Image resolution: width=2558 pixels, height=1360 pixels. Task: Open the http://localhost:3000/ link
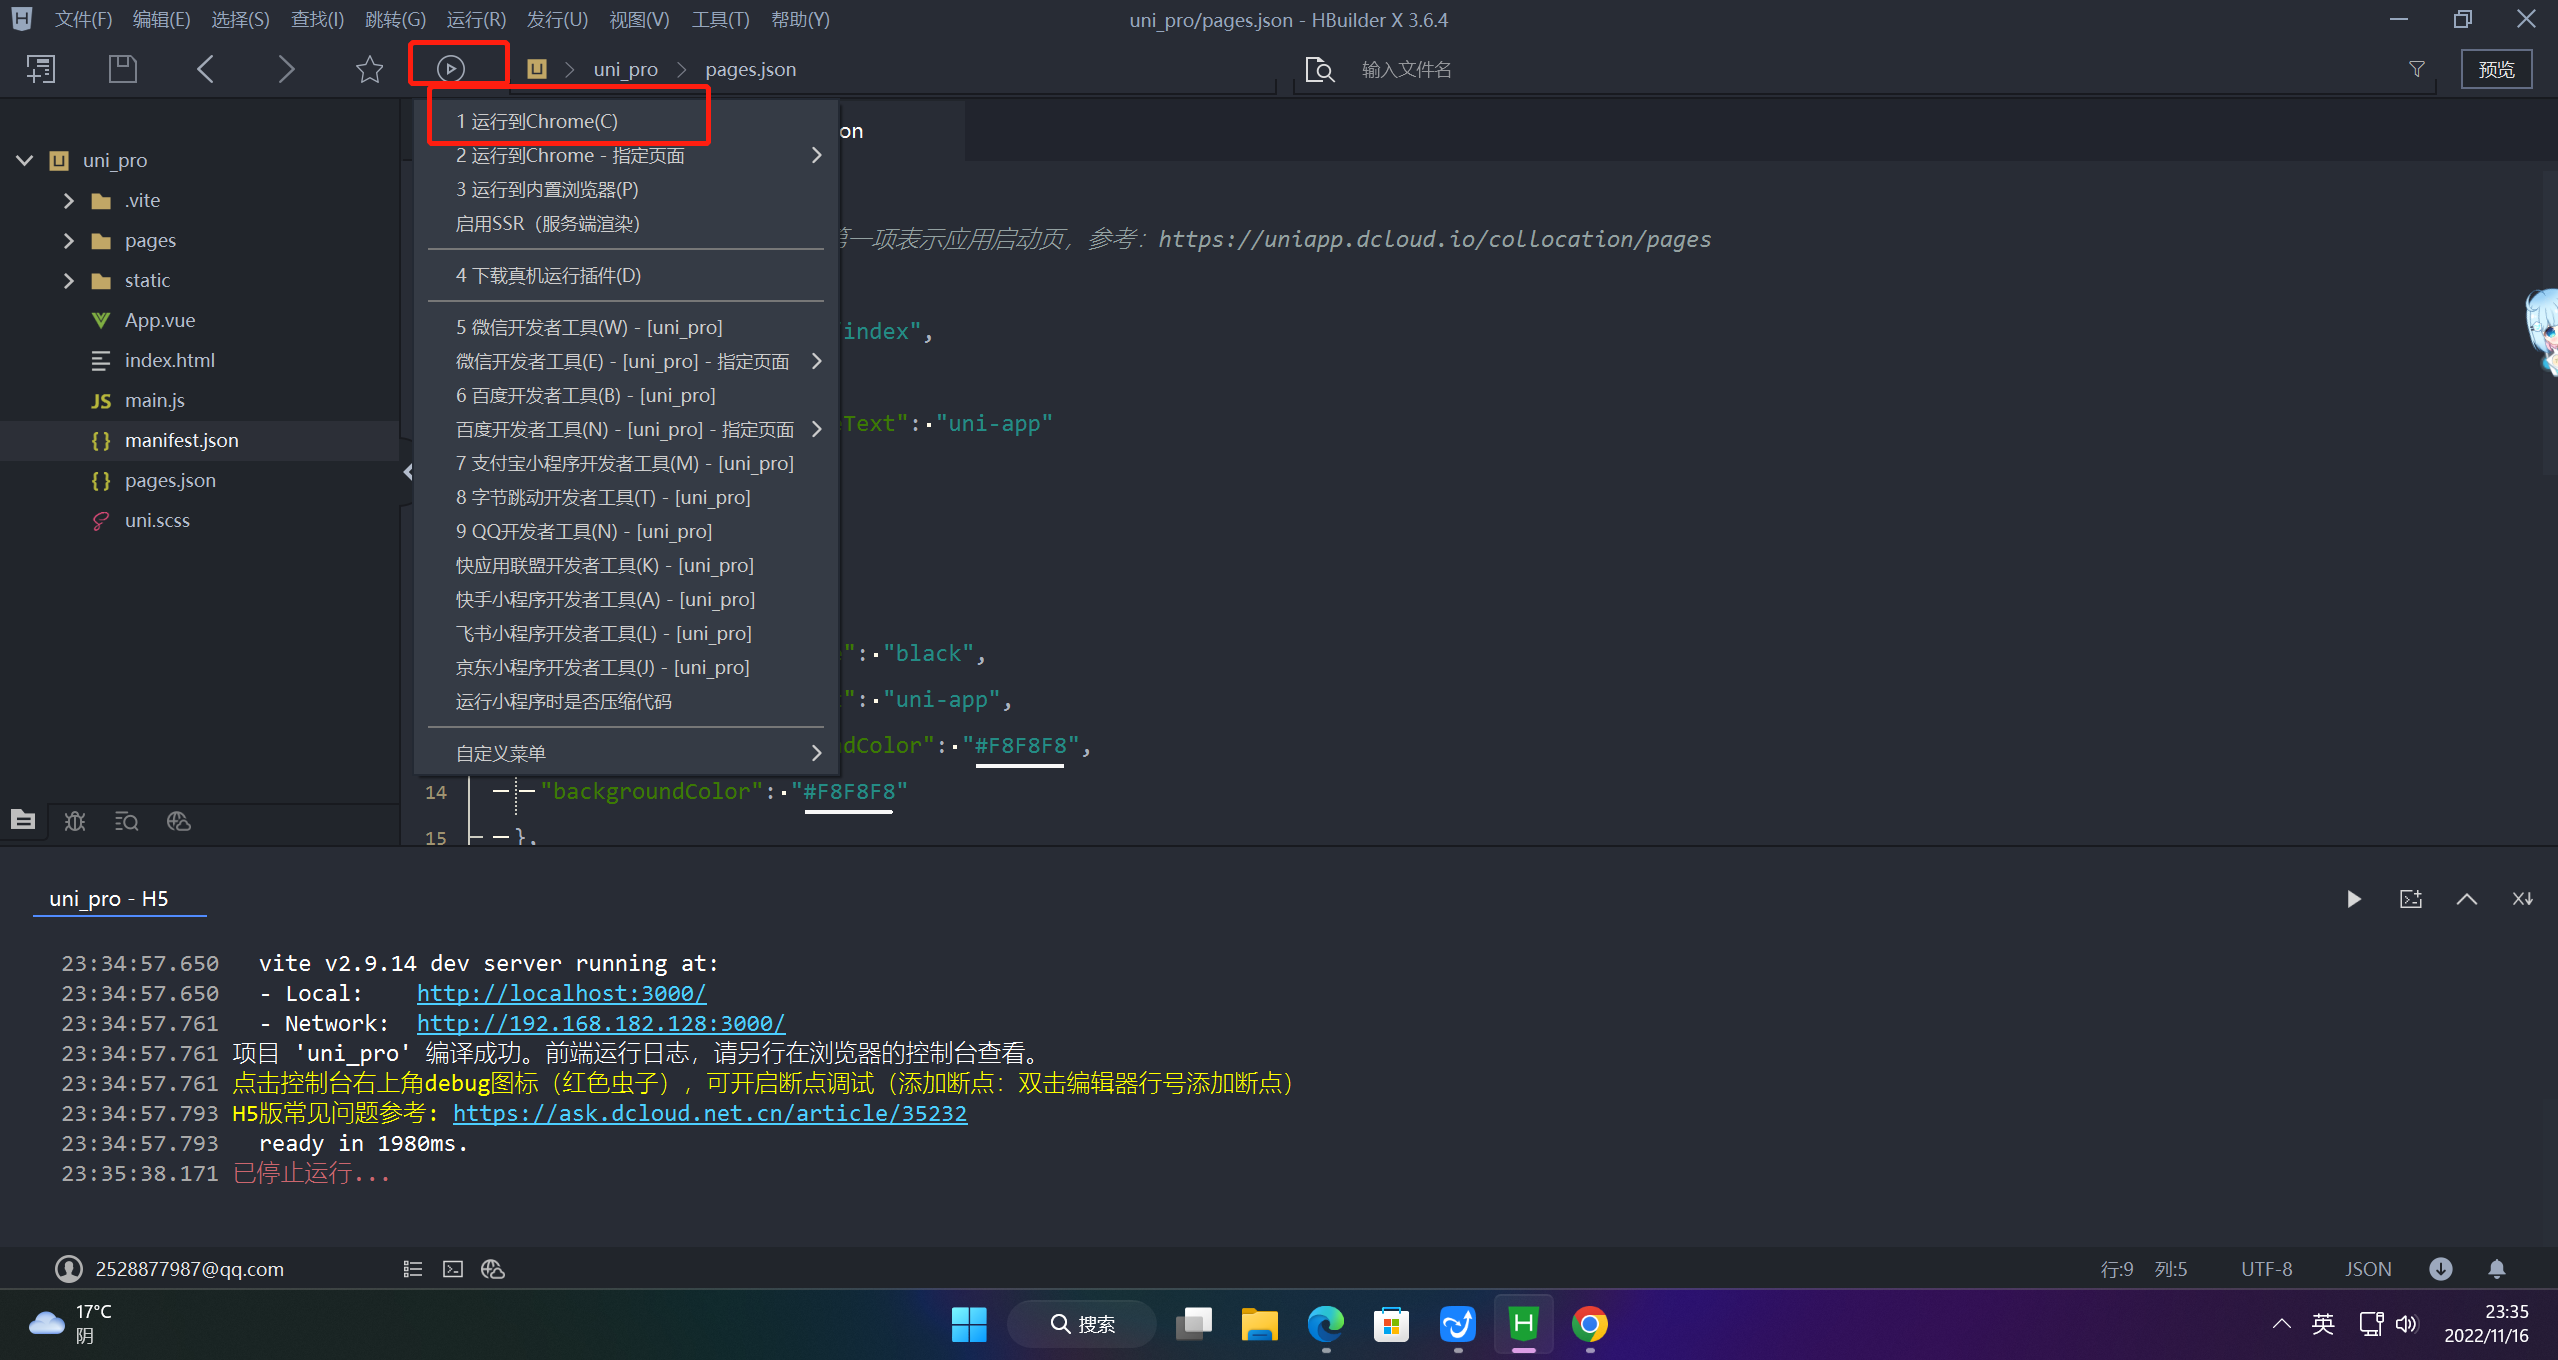[561, 993]
